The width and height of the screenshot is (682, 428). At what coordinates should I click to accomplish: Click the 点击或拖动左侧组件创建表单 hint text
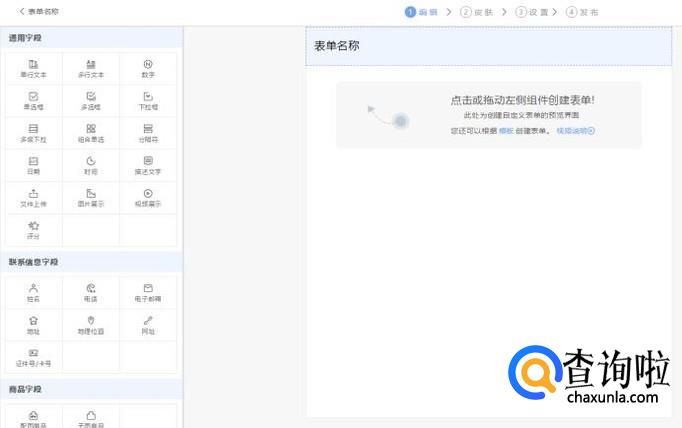522,100
